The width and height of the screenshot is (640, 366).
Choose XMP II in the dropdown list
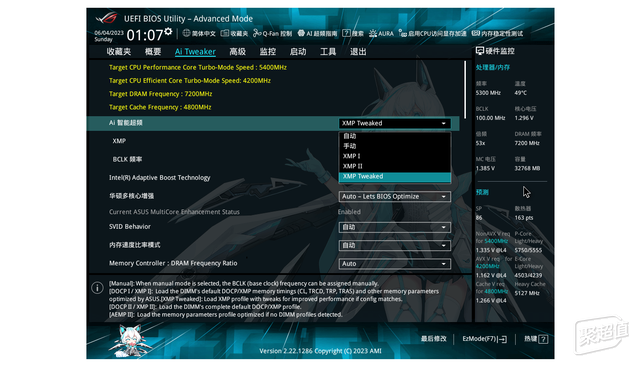coord(395,166)
